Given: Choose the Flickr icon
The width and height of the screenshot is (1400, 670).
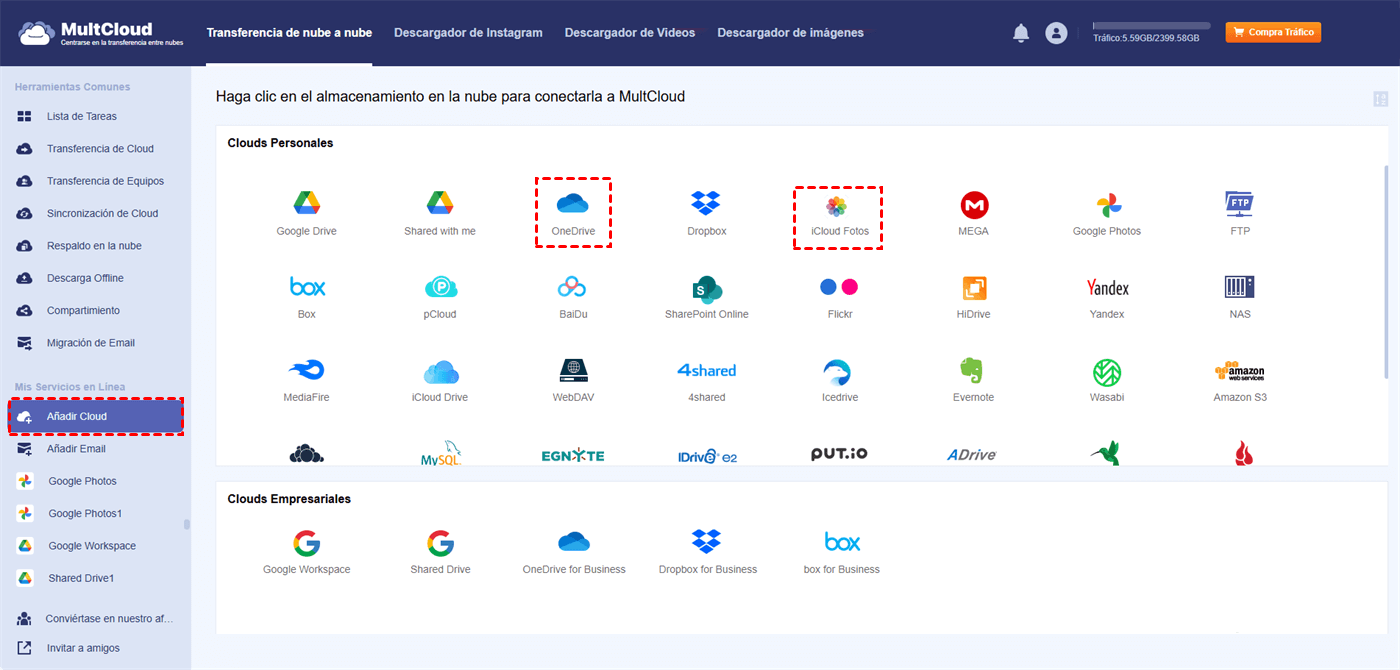Looking at the screenshot, I should [839, 287].
